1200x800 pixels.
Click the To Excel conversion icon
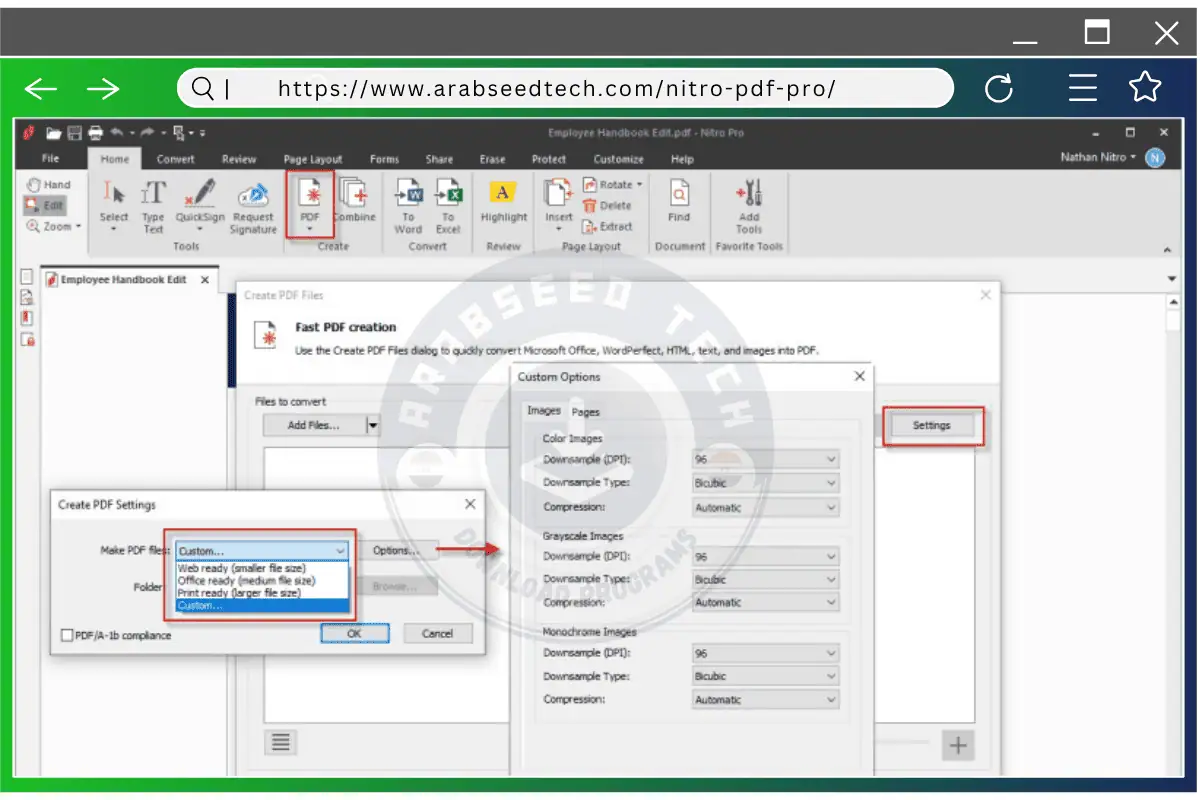(x=447, y=205)
